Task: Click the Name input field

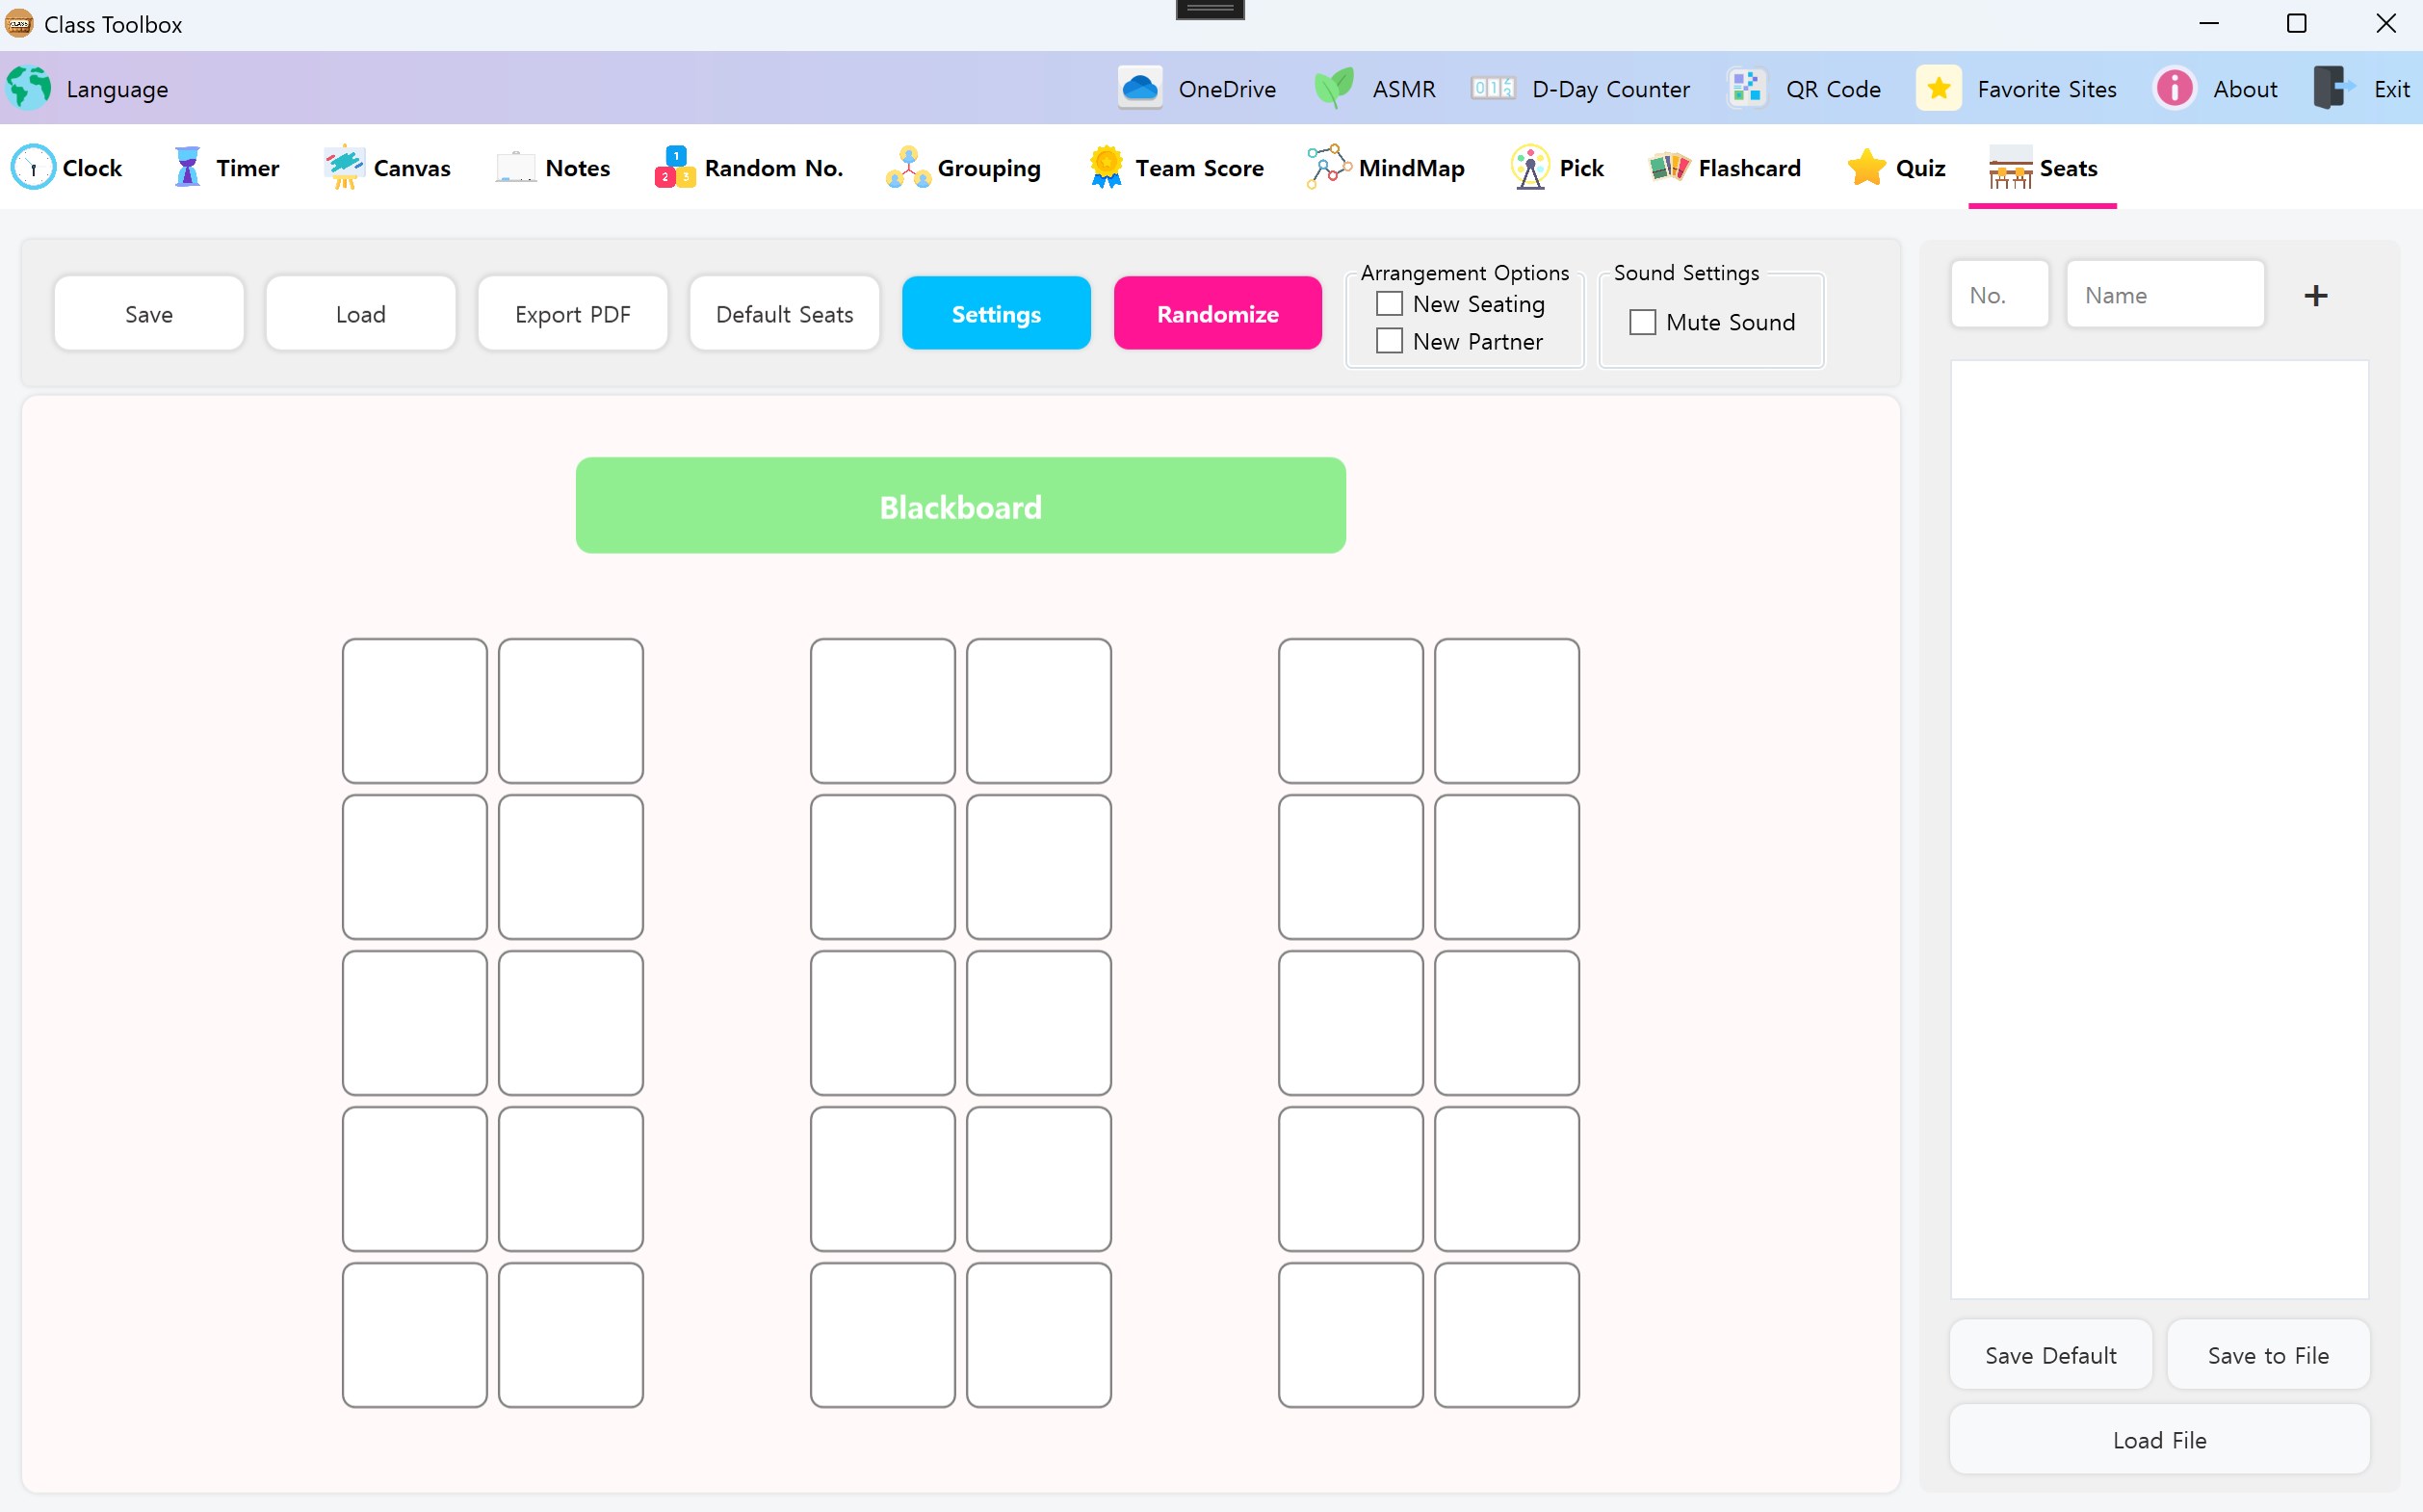Action: tap(2164, 295)
